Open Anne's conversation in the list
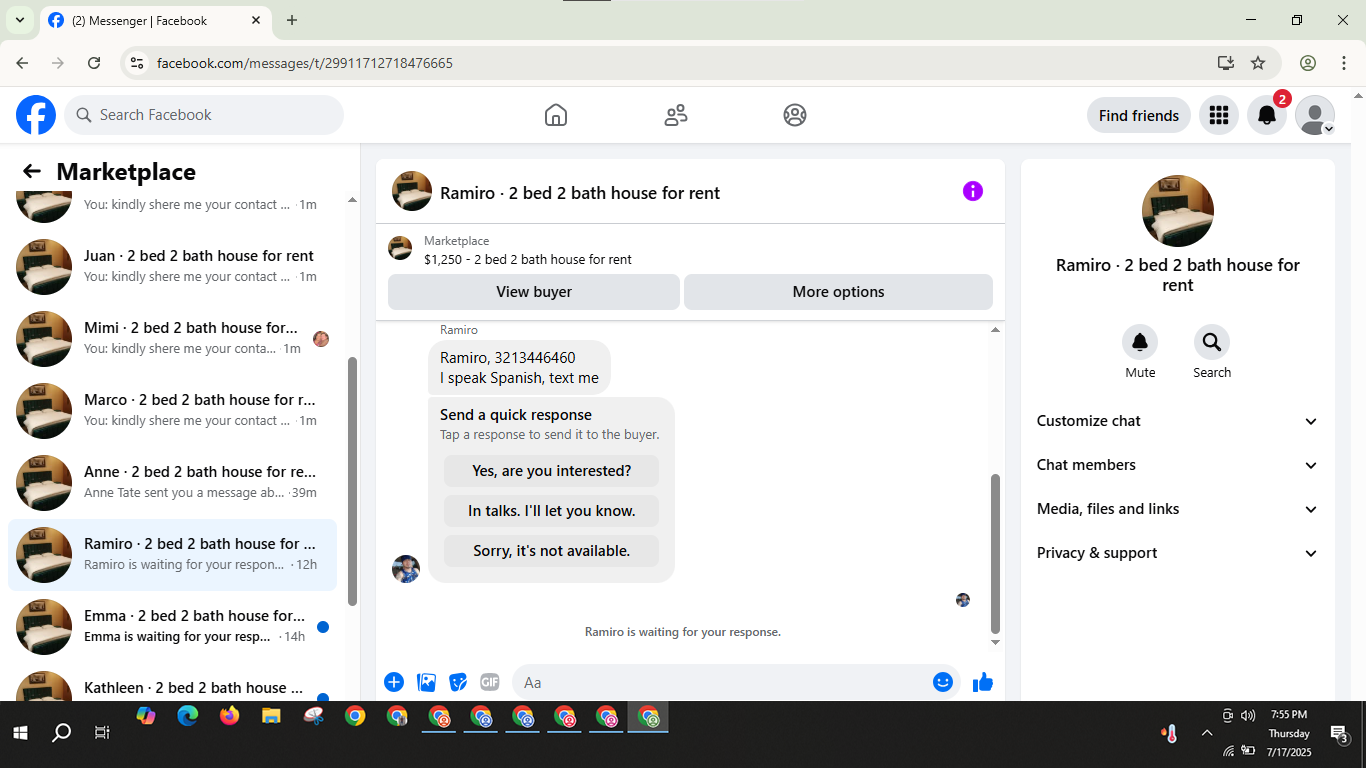Viewport: 1366px width, 768px height. click(x=172, y=483)
